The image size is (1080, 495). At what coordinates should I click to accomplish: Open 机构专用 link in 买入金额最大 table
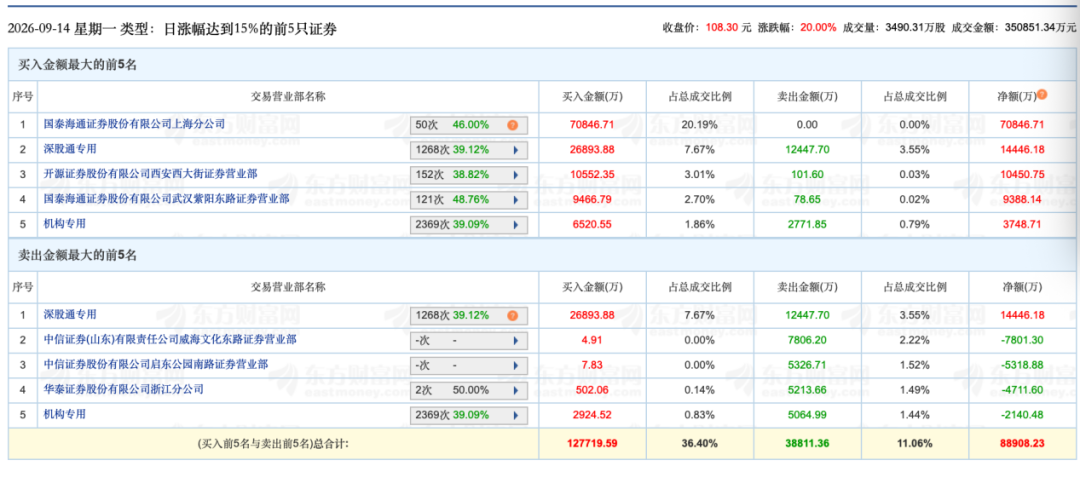65,223
